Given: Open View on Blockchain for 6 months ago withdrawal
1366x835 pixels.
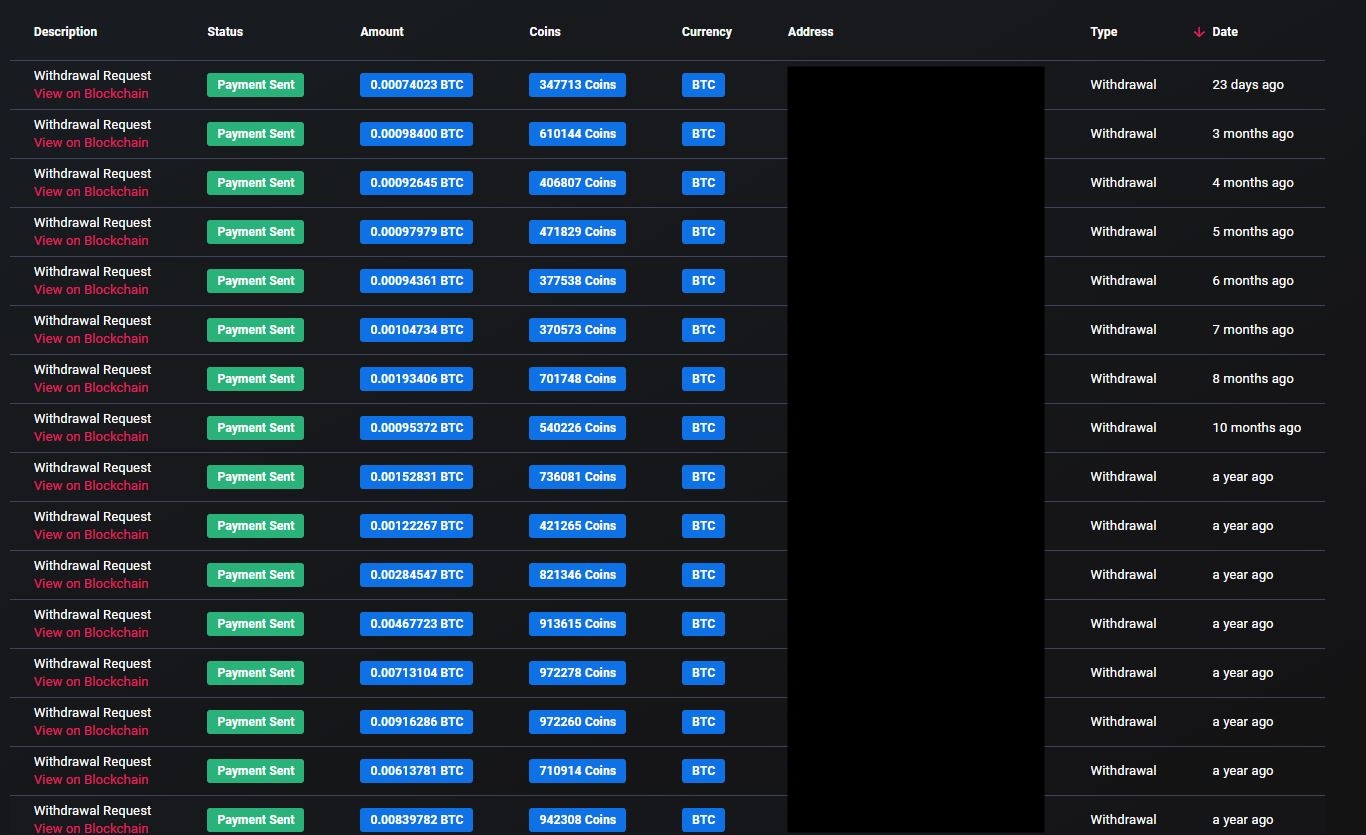Looking at the screenshot, I should [x=91, y=290].
